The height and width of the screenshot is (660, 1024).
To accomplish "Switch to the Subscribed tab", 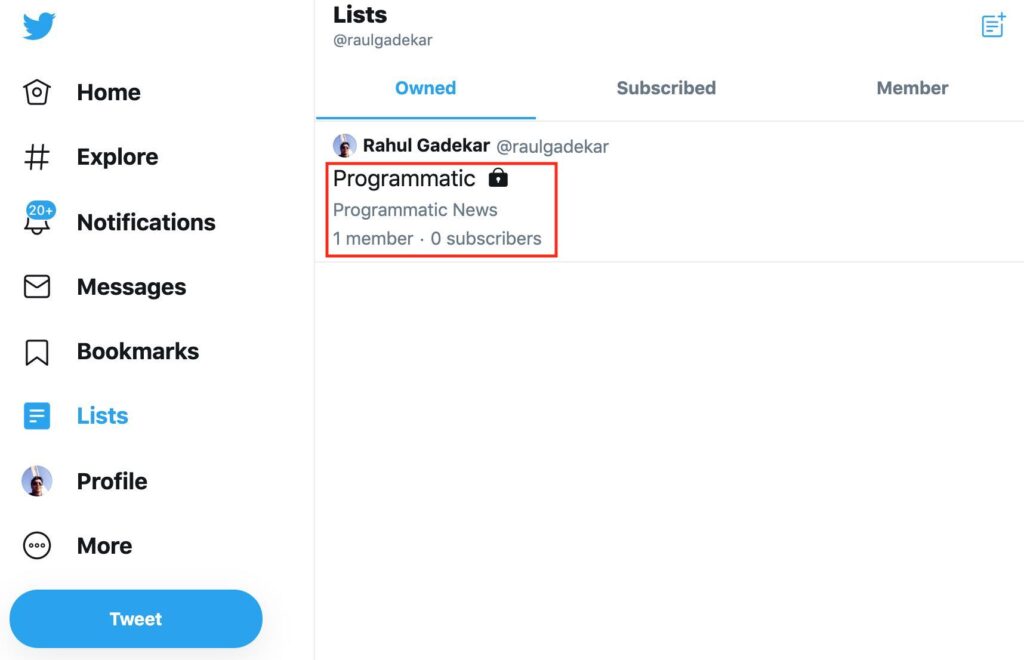I will click(x=665, y=88).
